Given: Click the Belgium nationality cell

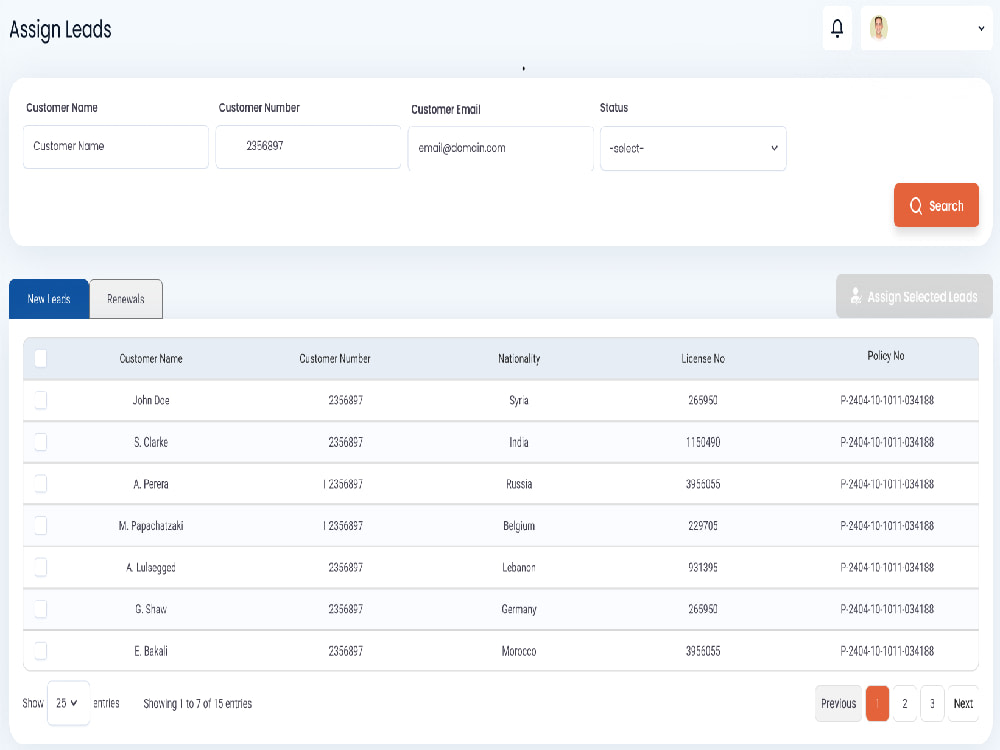Looking at the screenshot, I should coord(519,526).
